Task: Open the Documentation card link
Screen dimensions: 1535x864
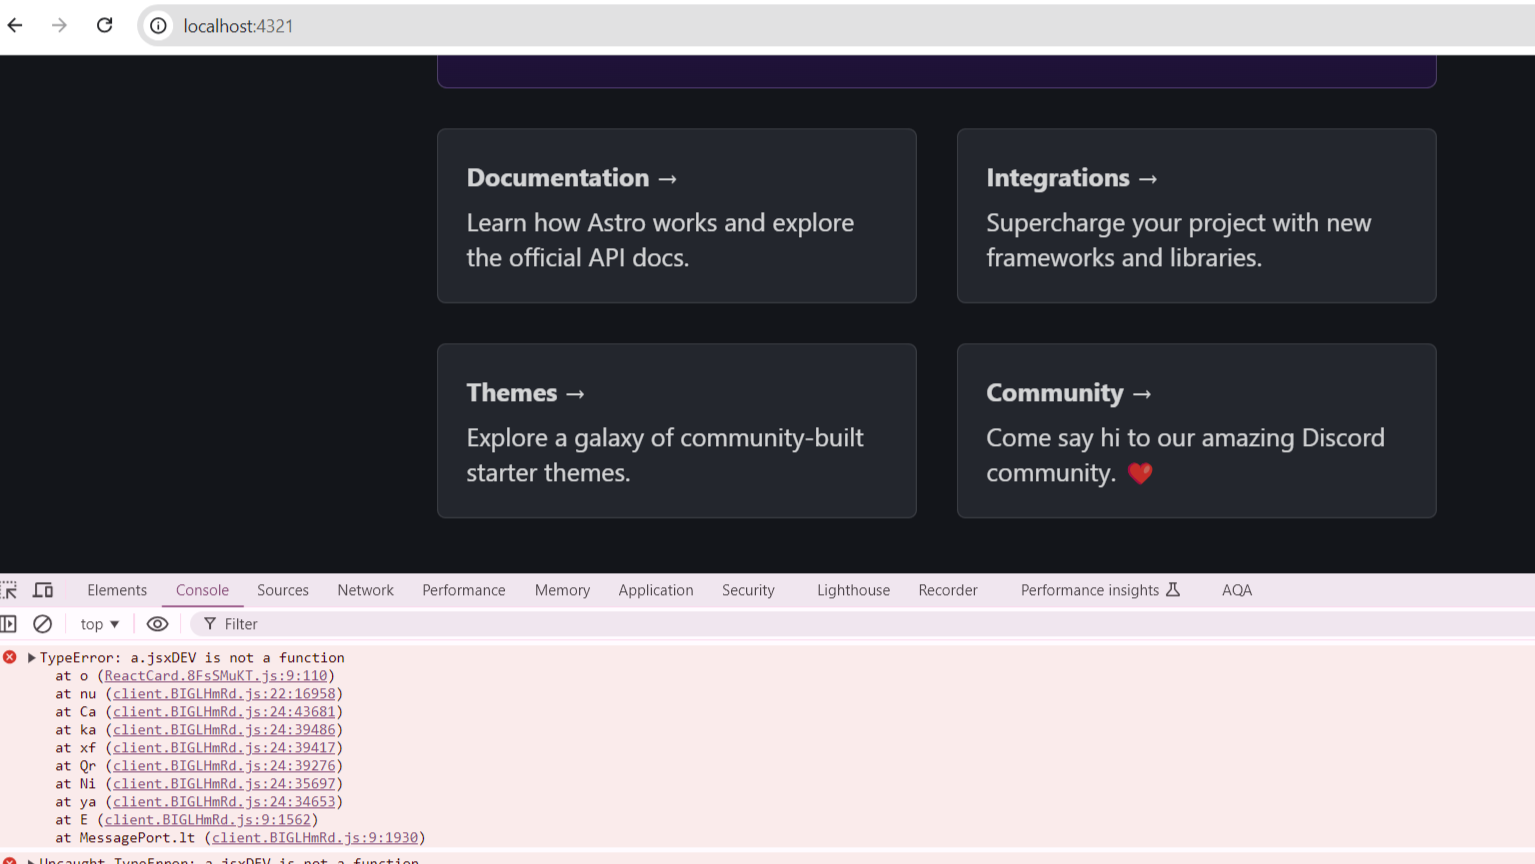Action: click(x=676, y=215)
